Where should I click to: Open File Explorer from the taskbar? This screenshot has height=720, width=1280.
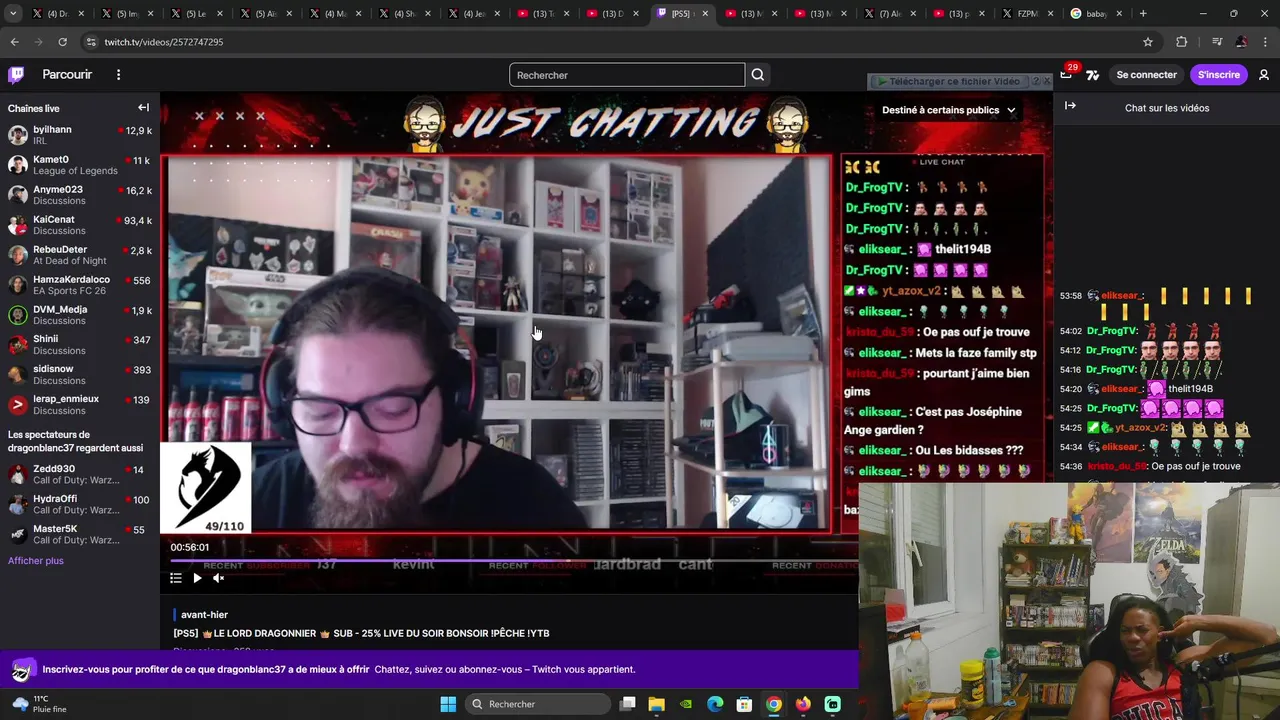(656, 704)
